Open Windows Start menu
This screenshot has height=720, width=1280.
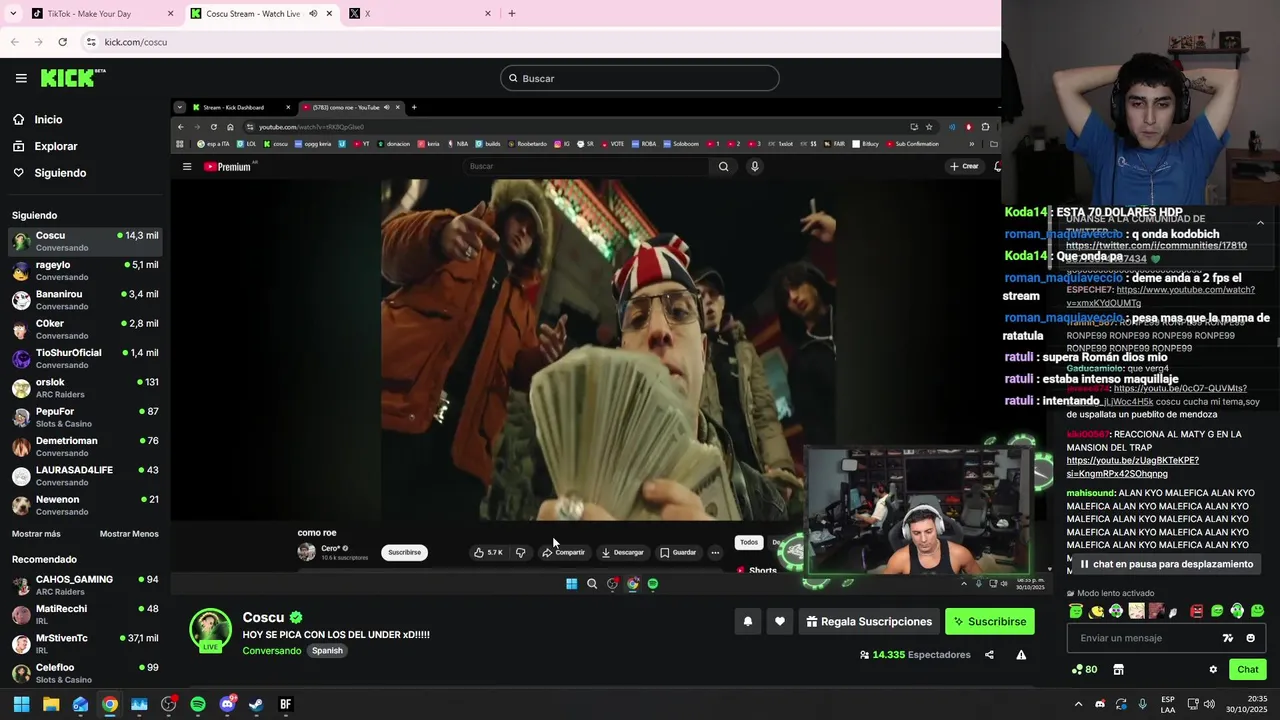point(21,704)
